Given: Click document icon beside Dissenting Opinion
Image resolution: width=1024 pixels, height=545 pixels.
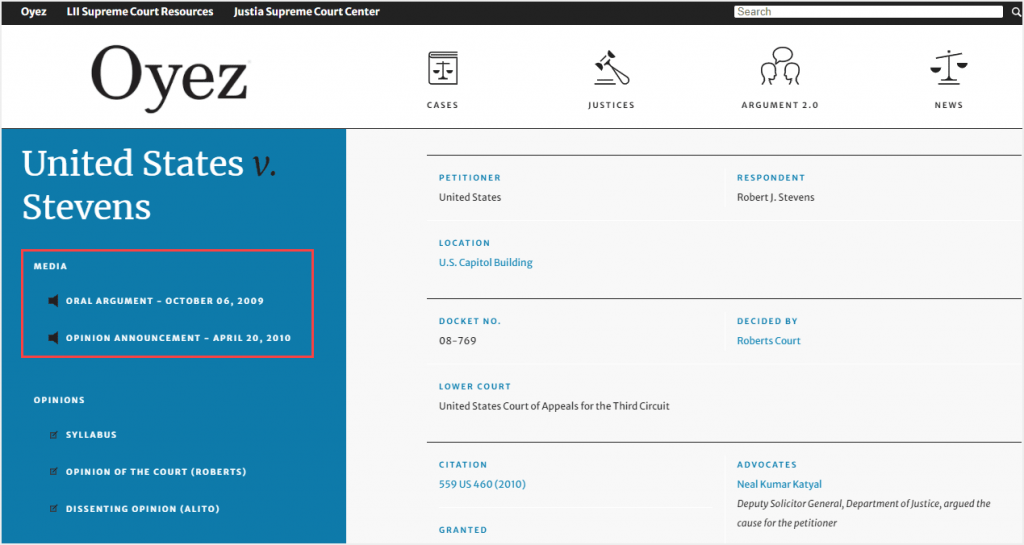Looking at the screenshot, I should click(x=54, y=508).
